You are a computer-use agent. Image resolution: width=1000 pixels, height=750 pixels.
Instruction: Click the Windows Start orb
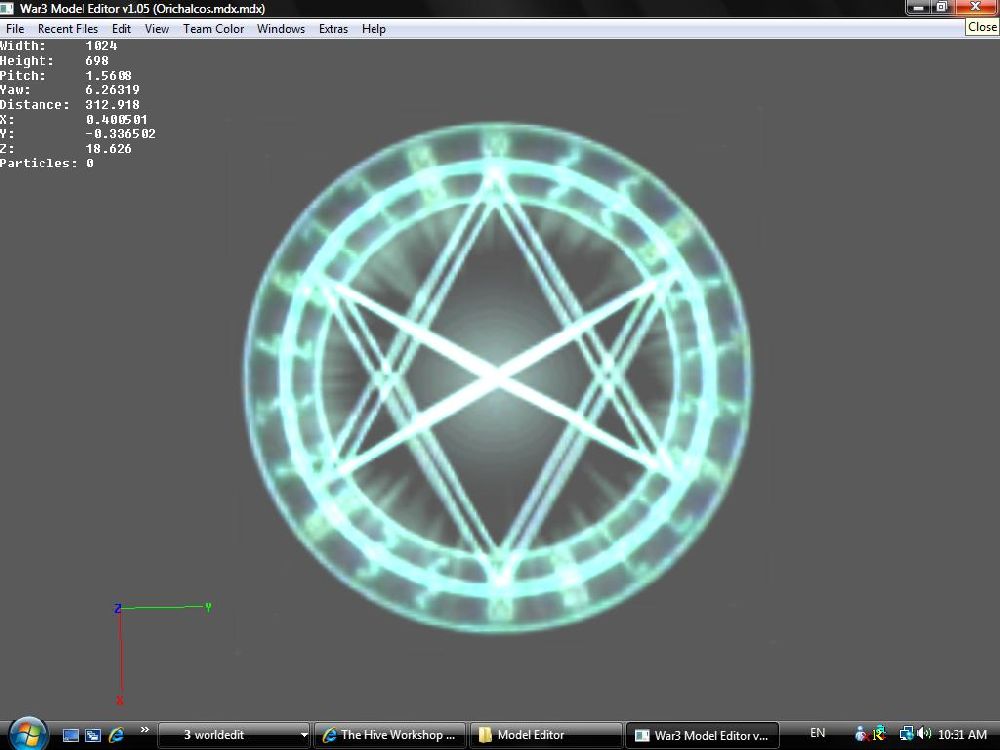click(27, 734)
